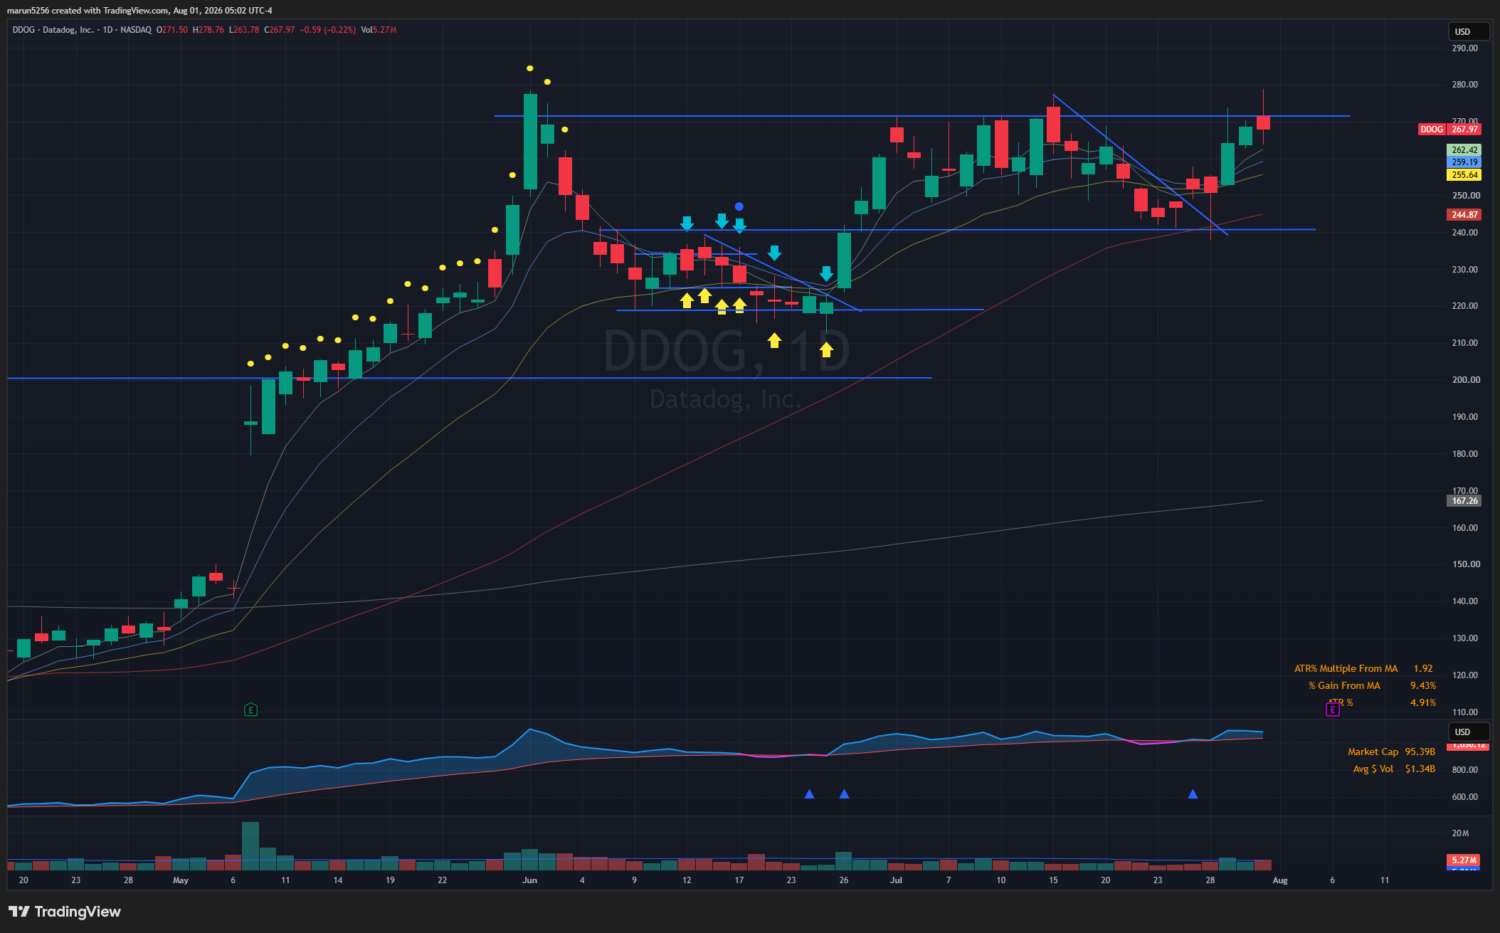Click the ATR% Multiple From MA label
The width and height of the screenshot is (1500, 933).
1346,669
